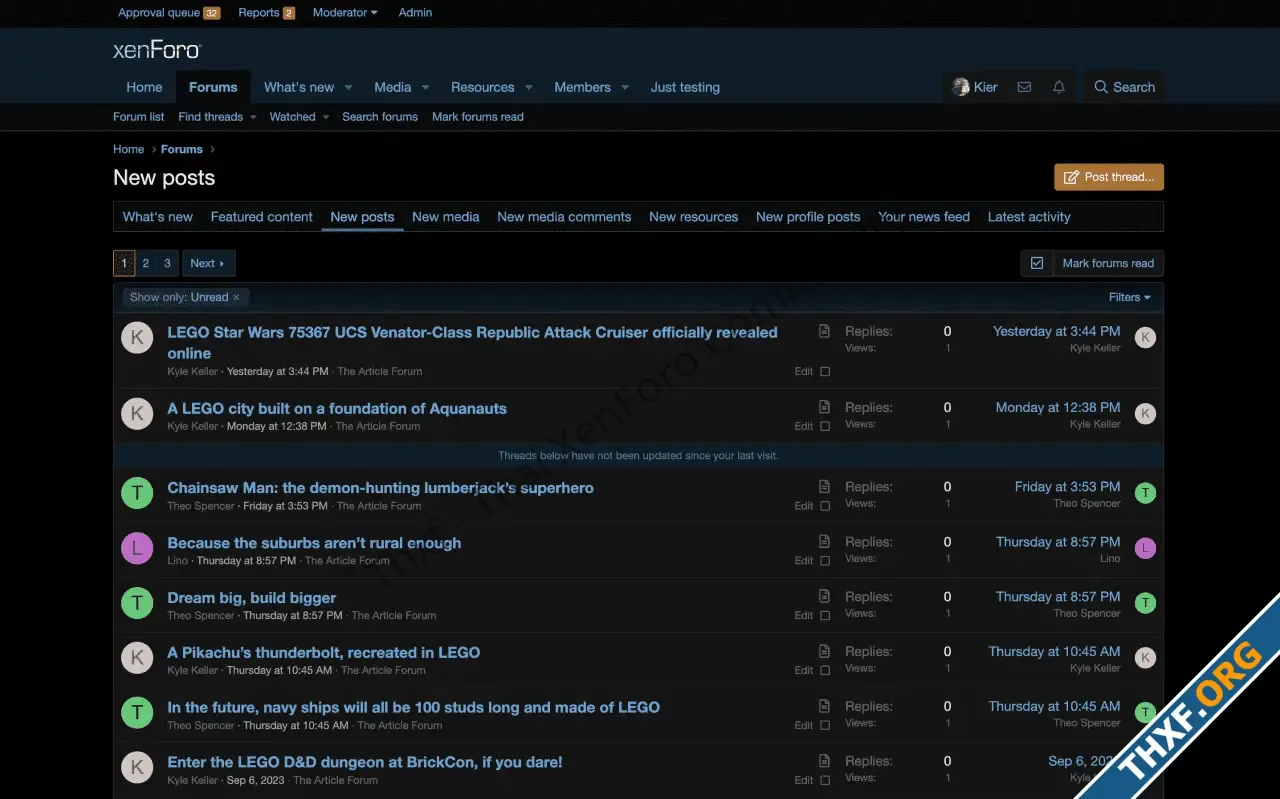The image size is (1280, 799).
Task: Open the Filters dropdown
Action: (1129, 297)
